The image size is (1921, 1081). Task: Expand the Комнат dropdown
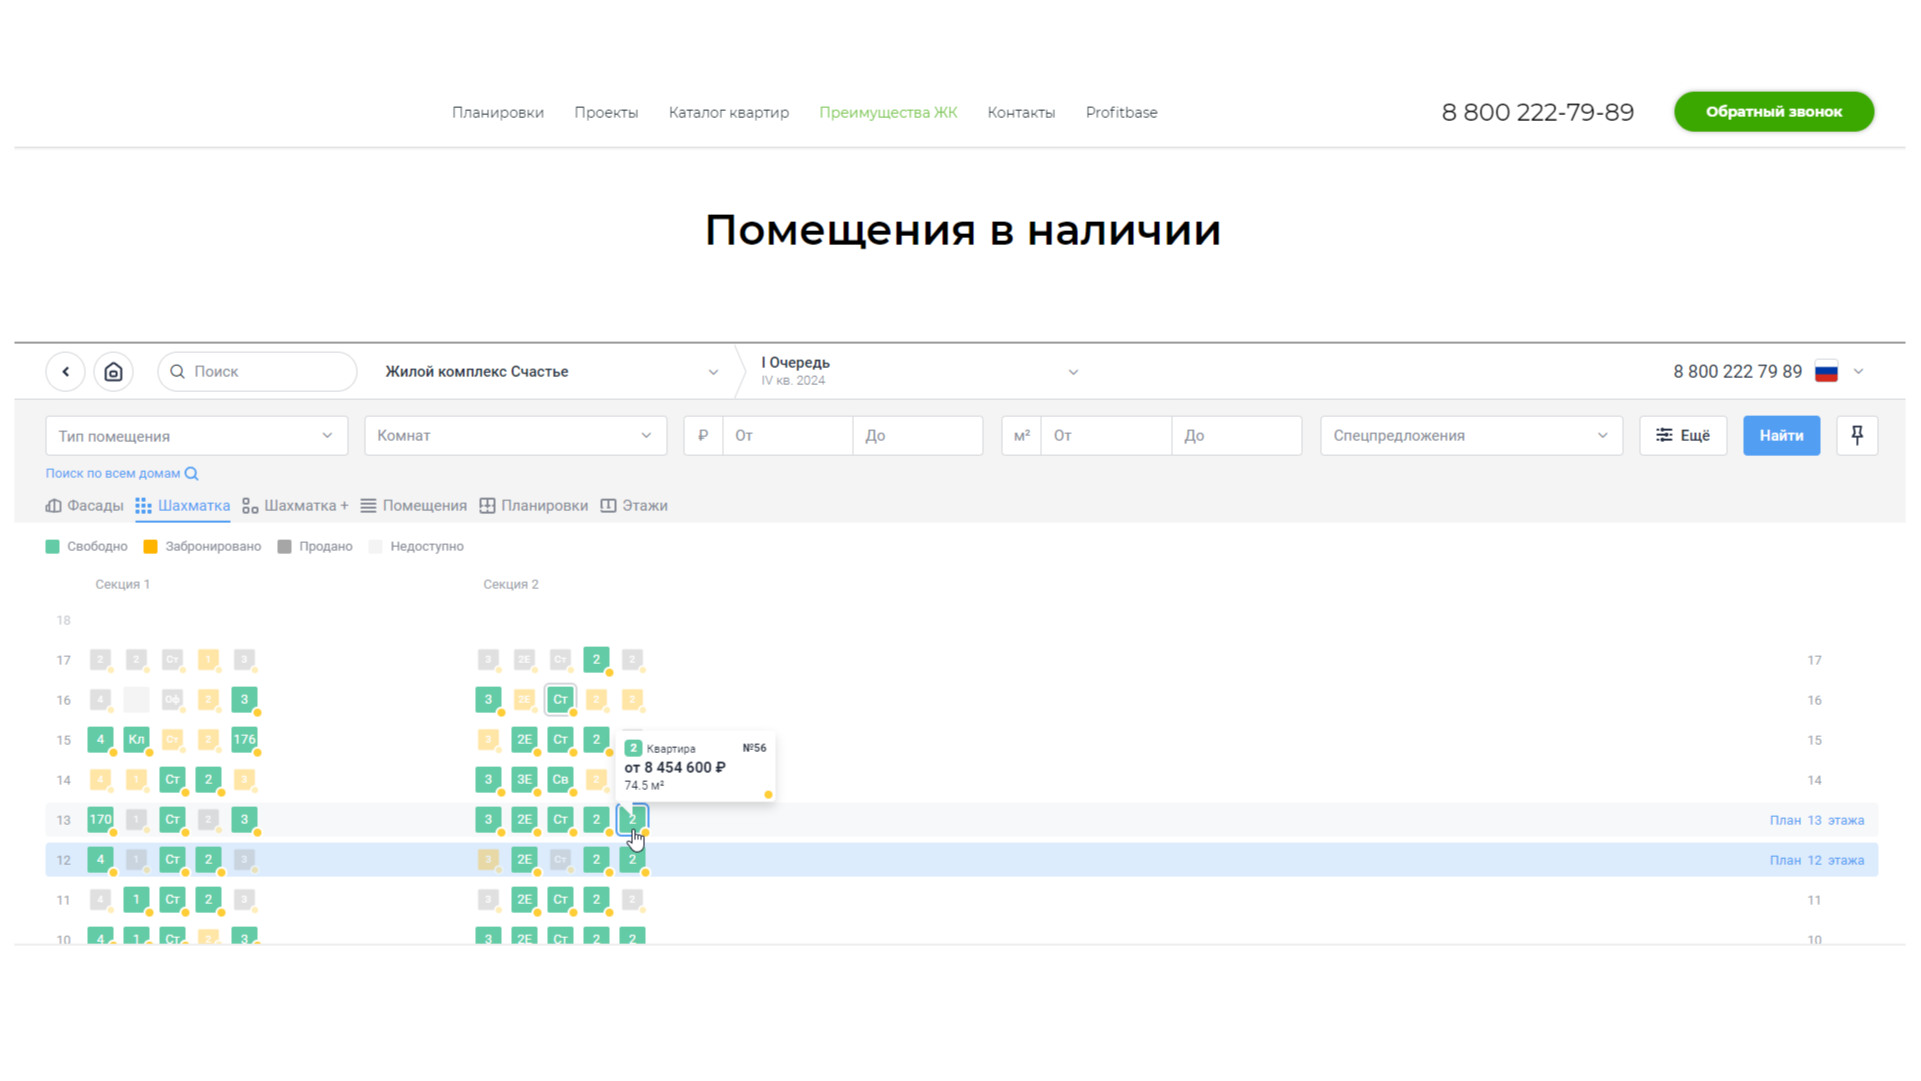(515, 436)
